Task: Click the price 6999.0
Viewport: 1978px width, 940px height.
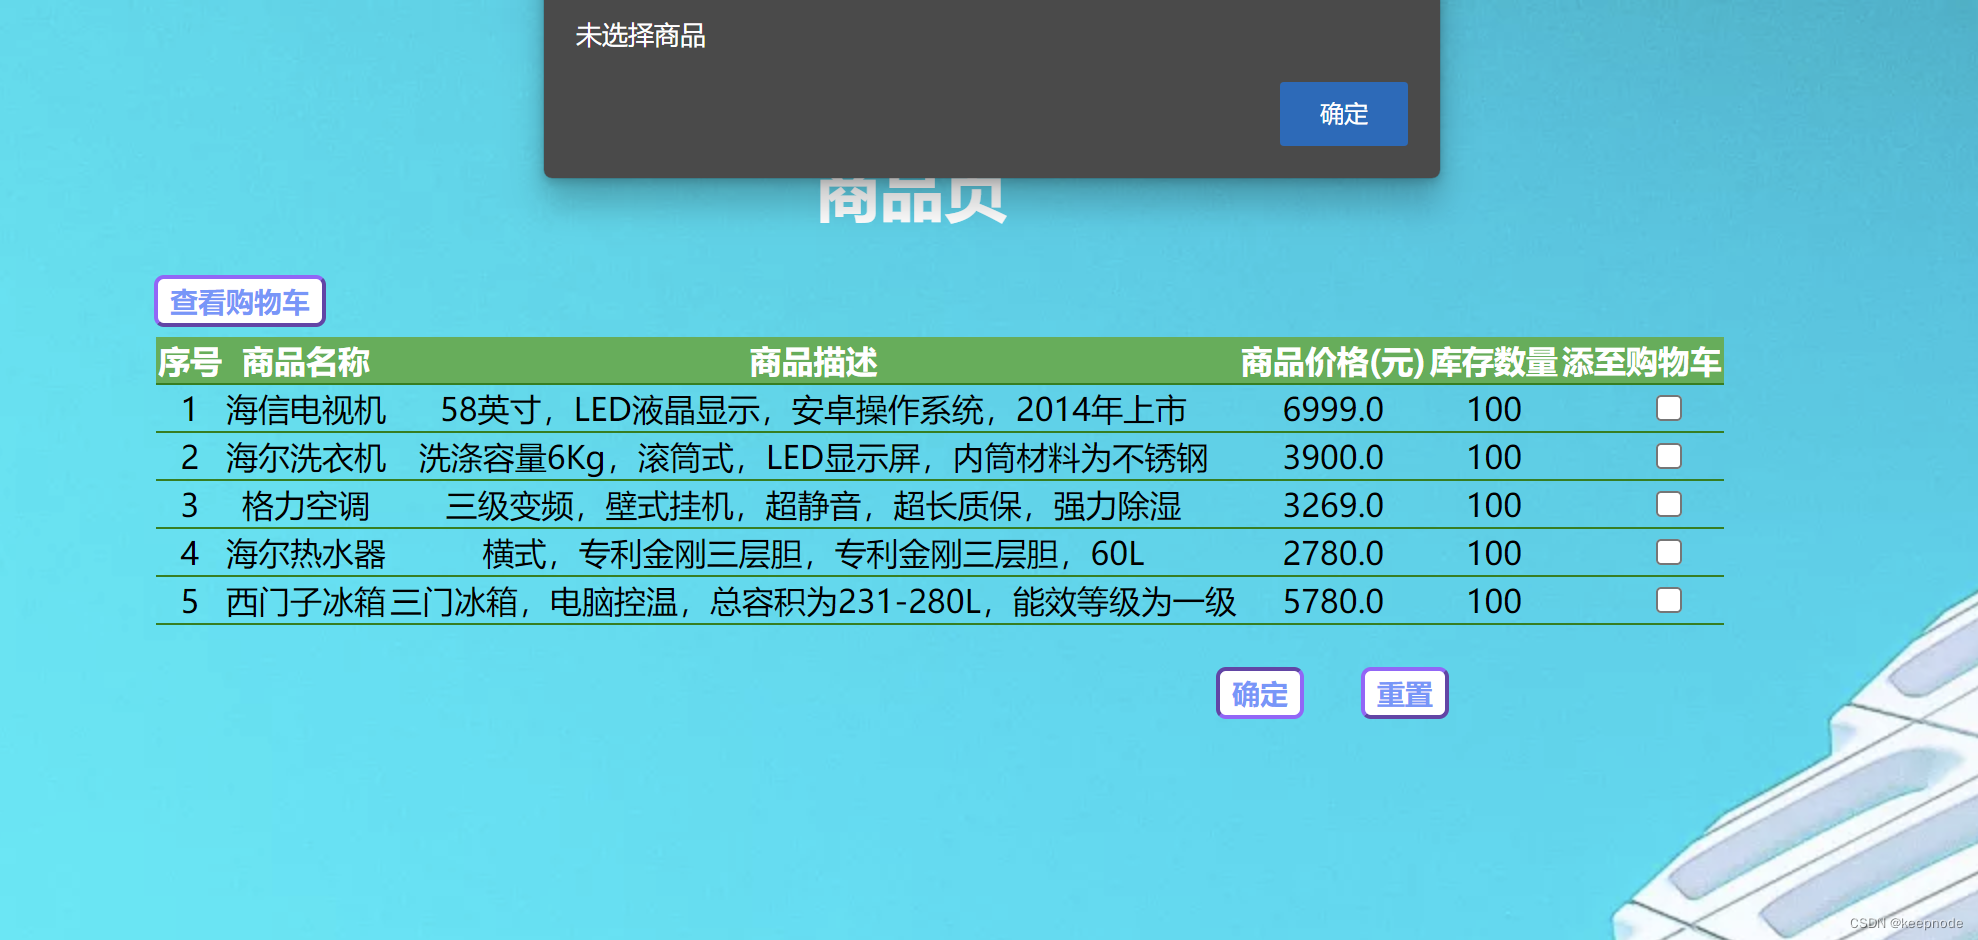Action: pos(1333,410)
